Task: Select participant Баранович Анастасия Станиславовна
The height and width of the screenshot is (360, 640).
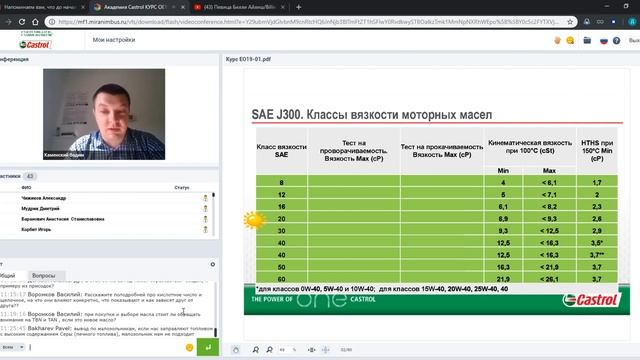Action: click(x=63, y=219)
